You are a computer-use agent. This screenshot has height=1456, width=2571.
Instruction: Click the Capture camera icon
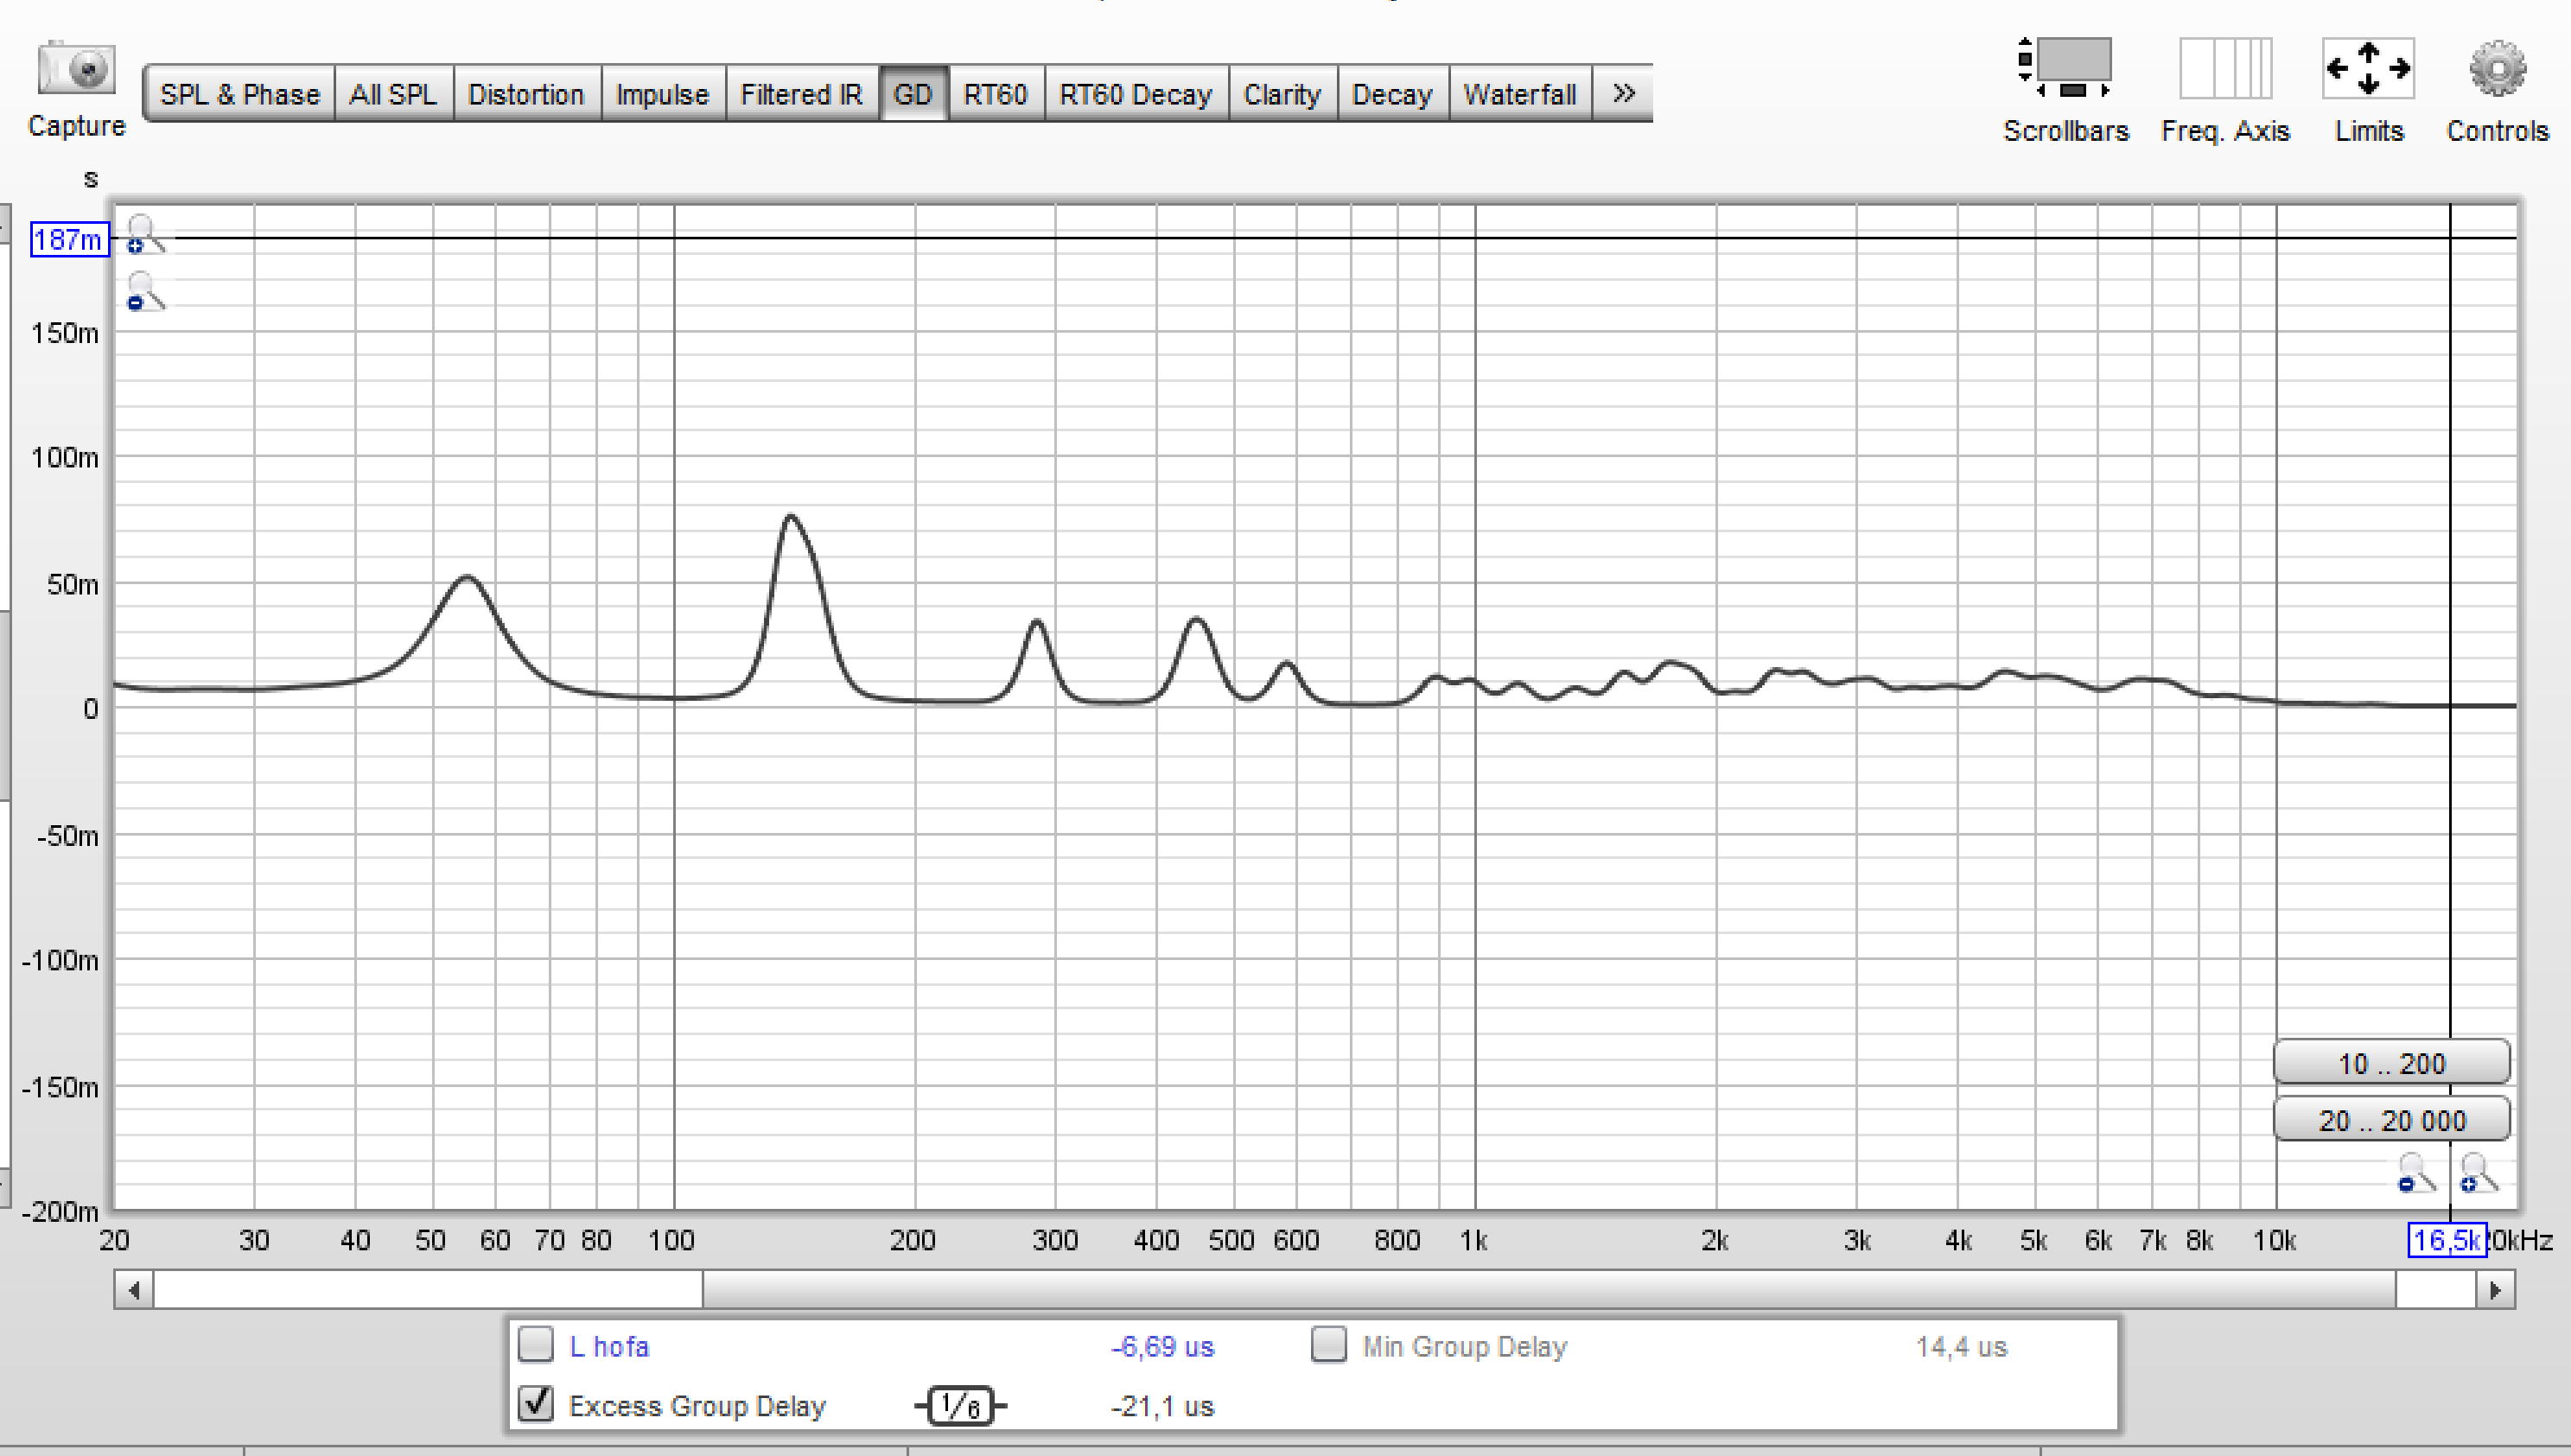(x=76, y=68)
